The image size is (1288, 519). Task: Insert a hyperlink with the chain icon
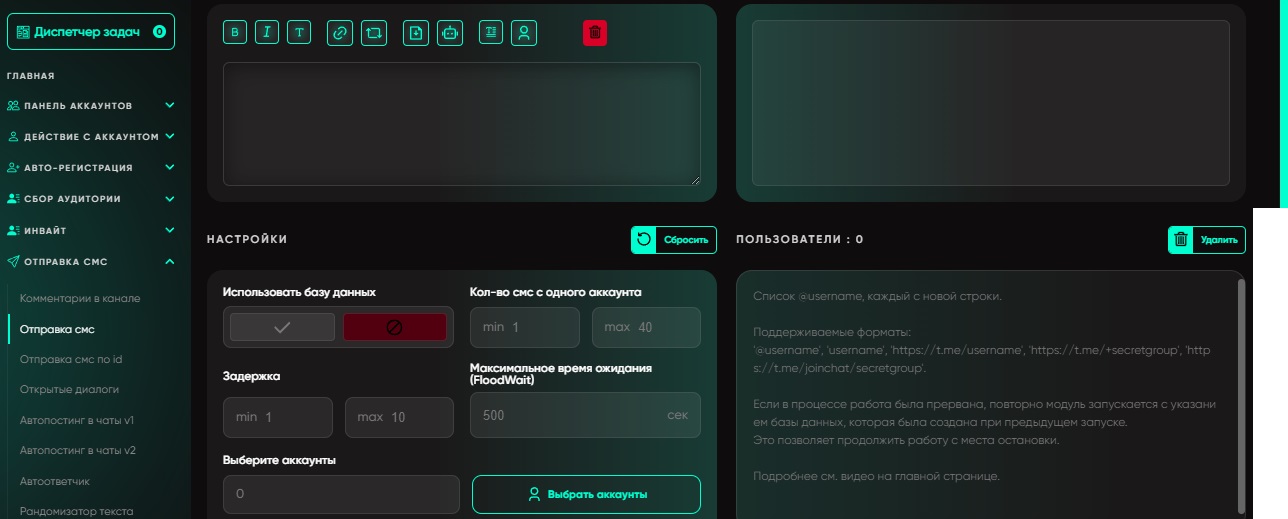[340, 33]
